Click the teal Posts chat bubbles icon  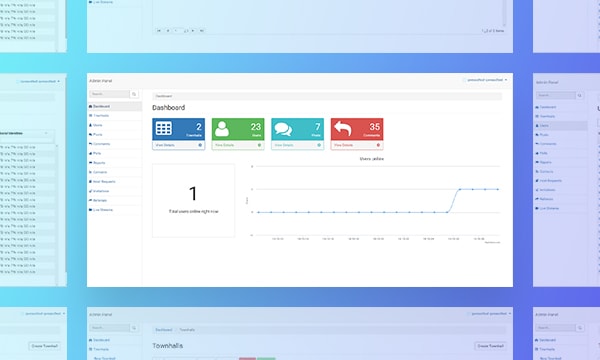coord(283,129)
